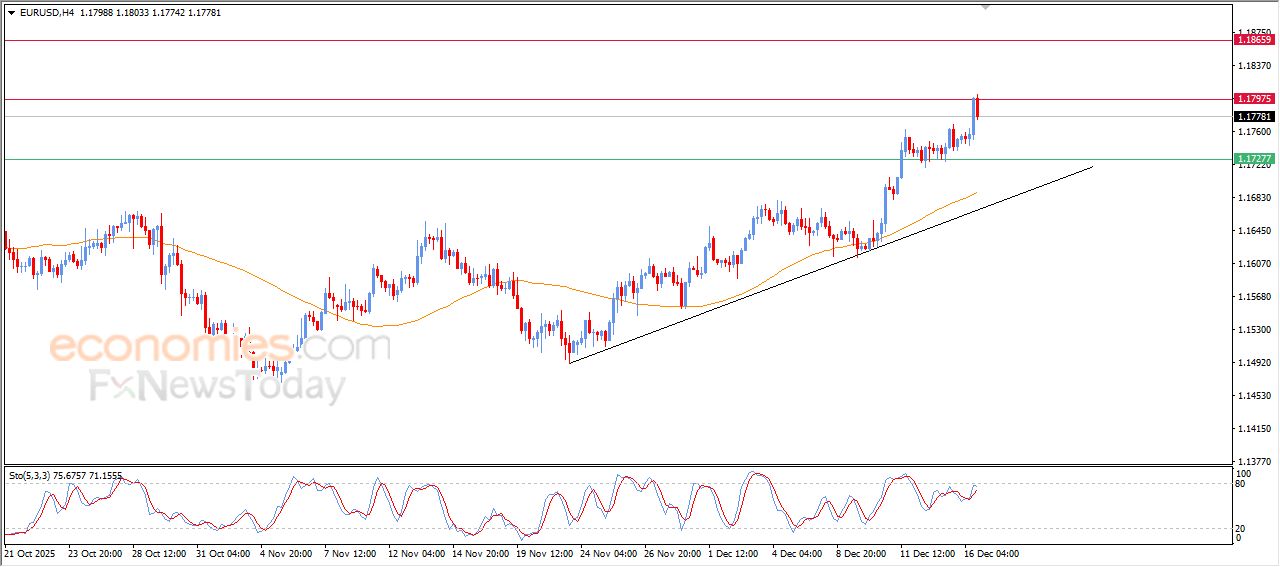Select the green 1.17277 support price label
Screen dimensions: 1280x567
pos(1254,159)
